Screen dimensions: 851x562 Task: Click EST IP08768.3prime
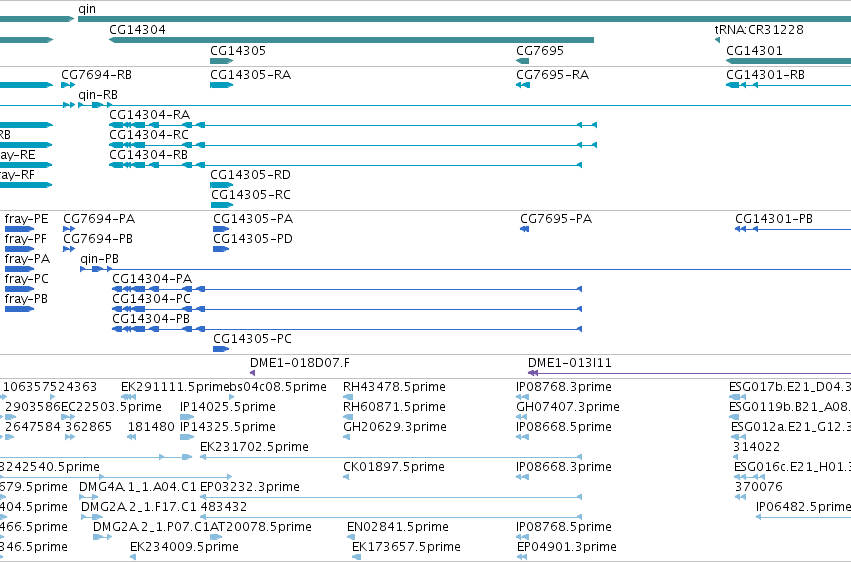[522, 397]
